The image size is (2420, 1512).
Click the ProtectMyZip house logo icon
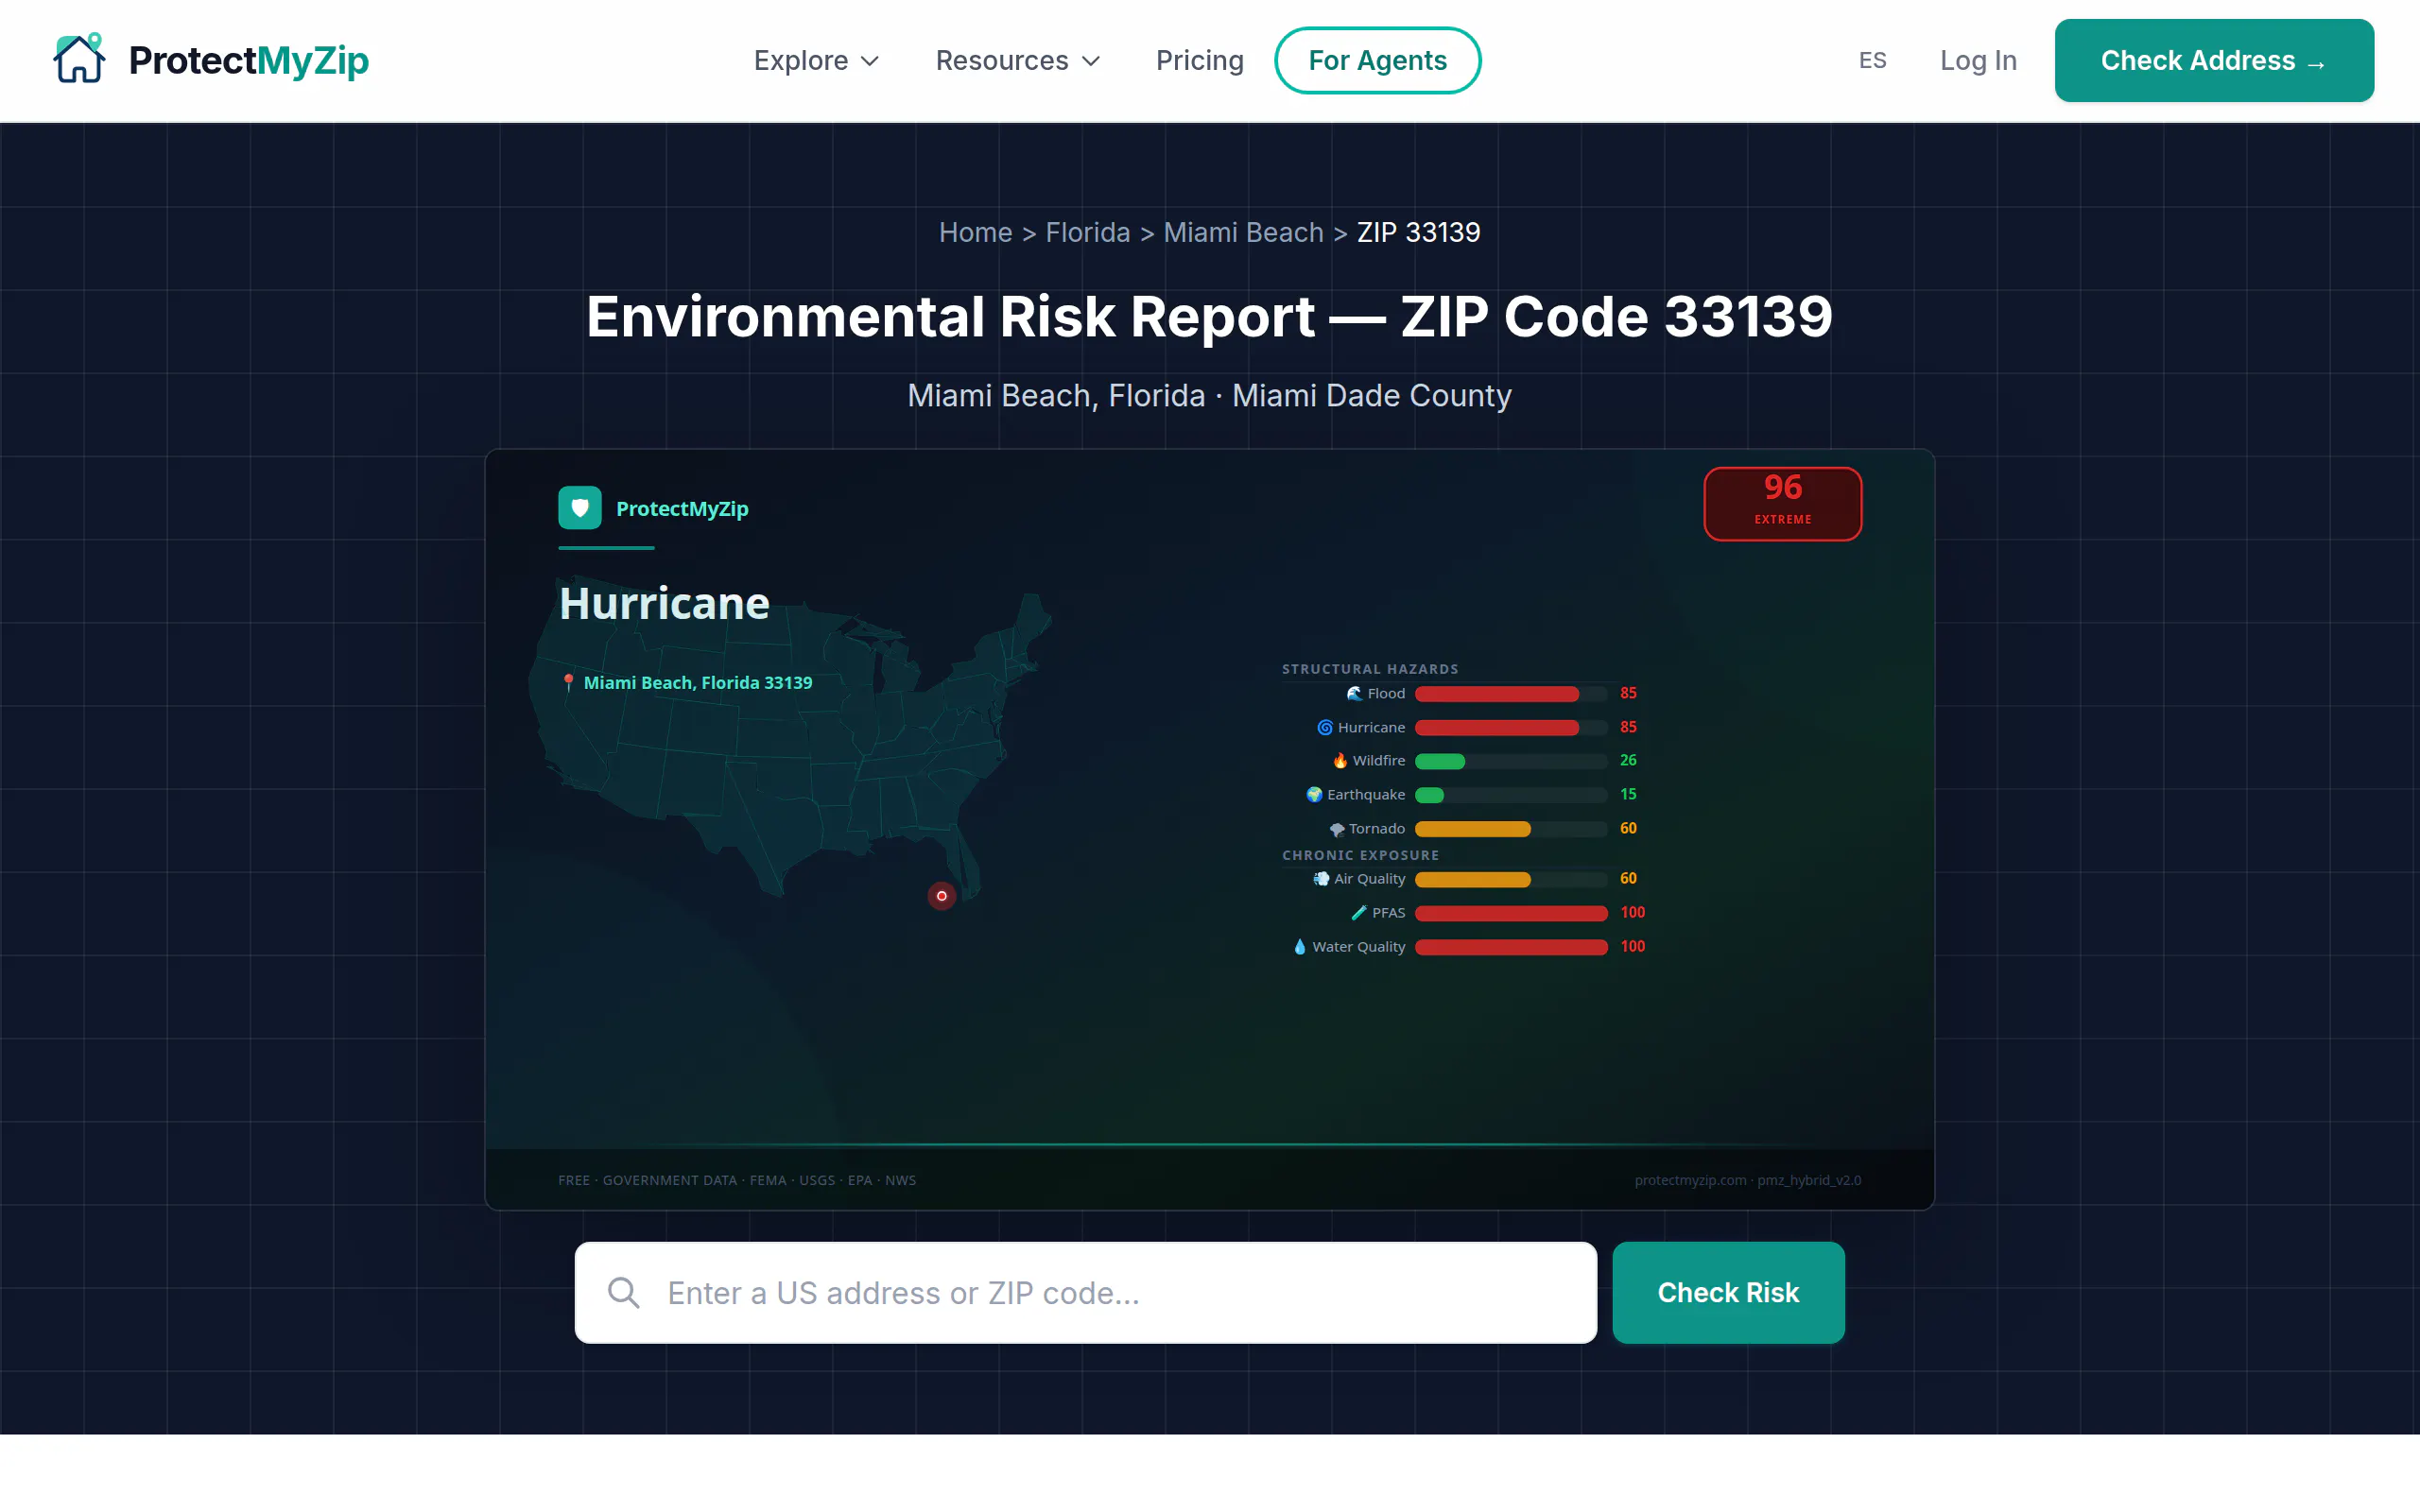tap(79, 59)
